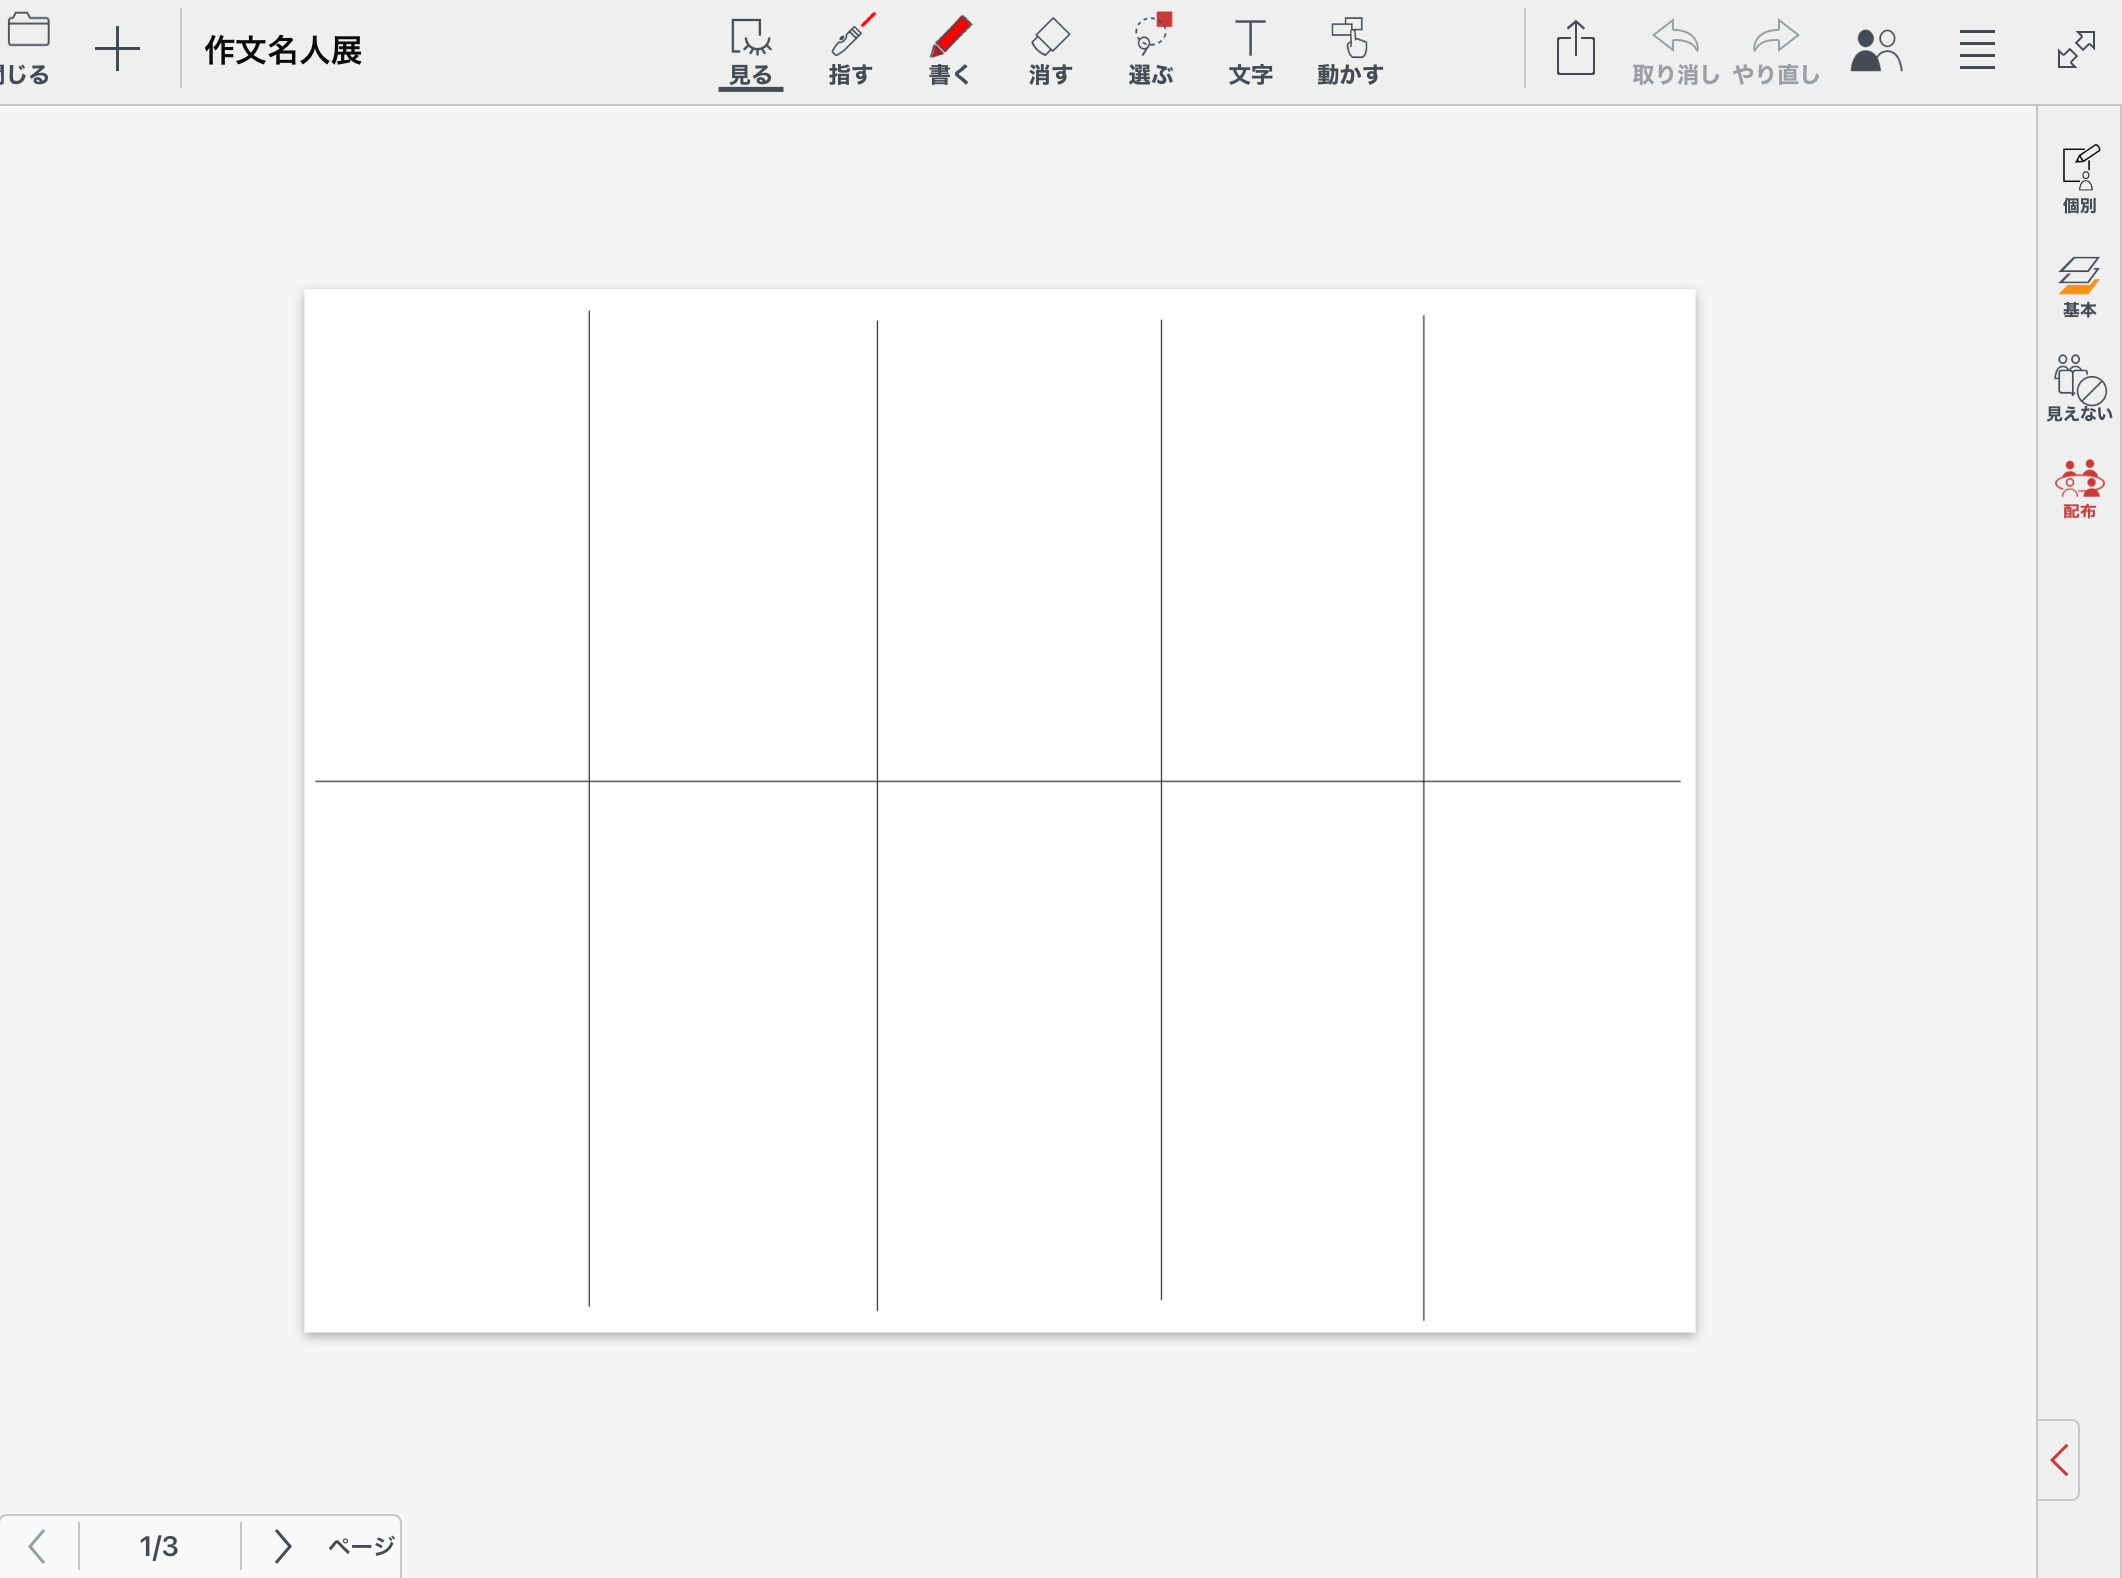Select the 動かす move tool
Screen dimensions: 2122x1578
coord(1349,52)
